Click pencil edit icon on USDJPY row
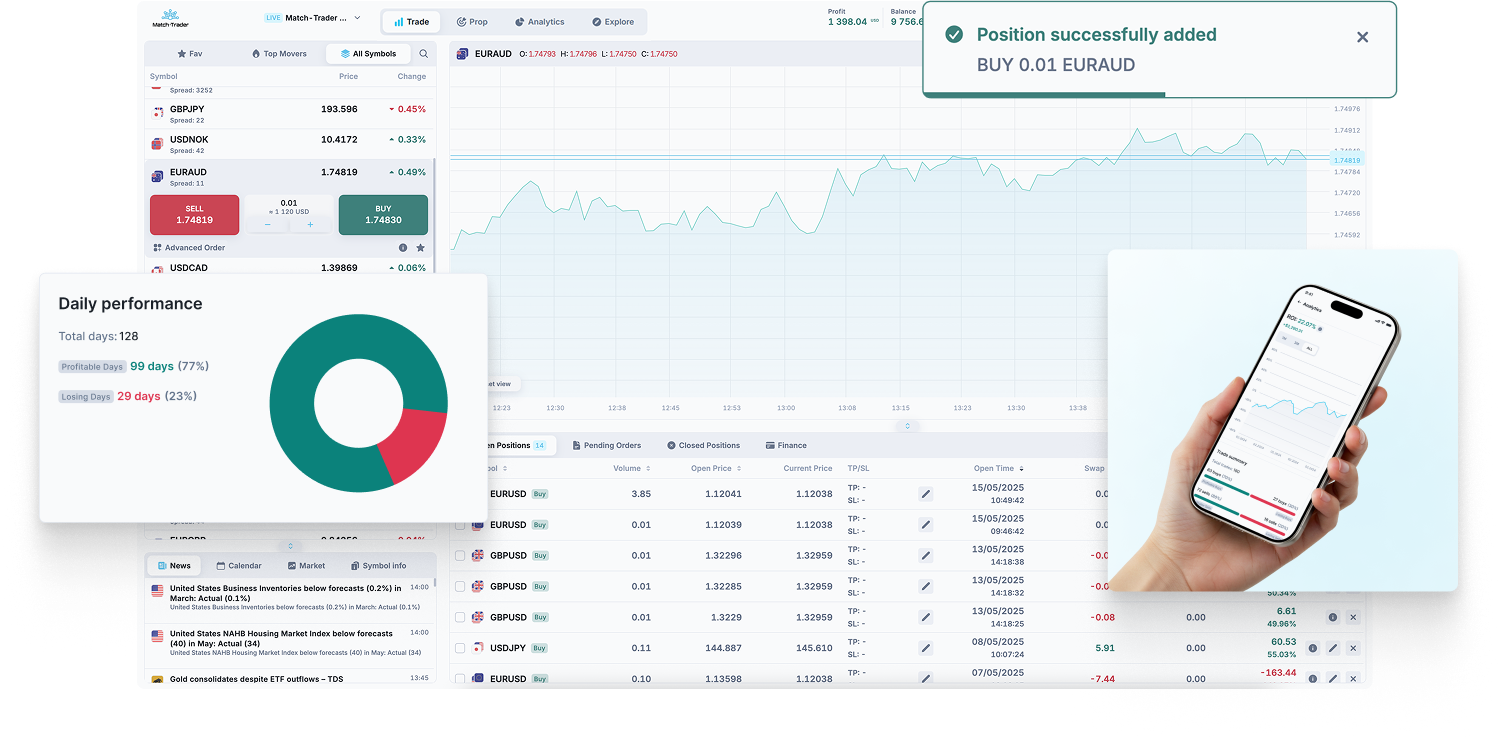This screenshot has width=1501, height=740. pos(1332,648)
